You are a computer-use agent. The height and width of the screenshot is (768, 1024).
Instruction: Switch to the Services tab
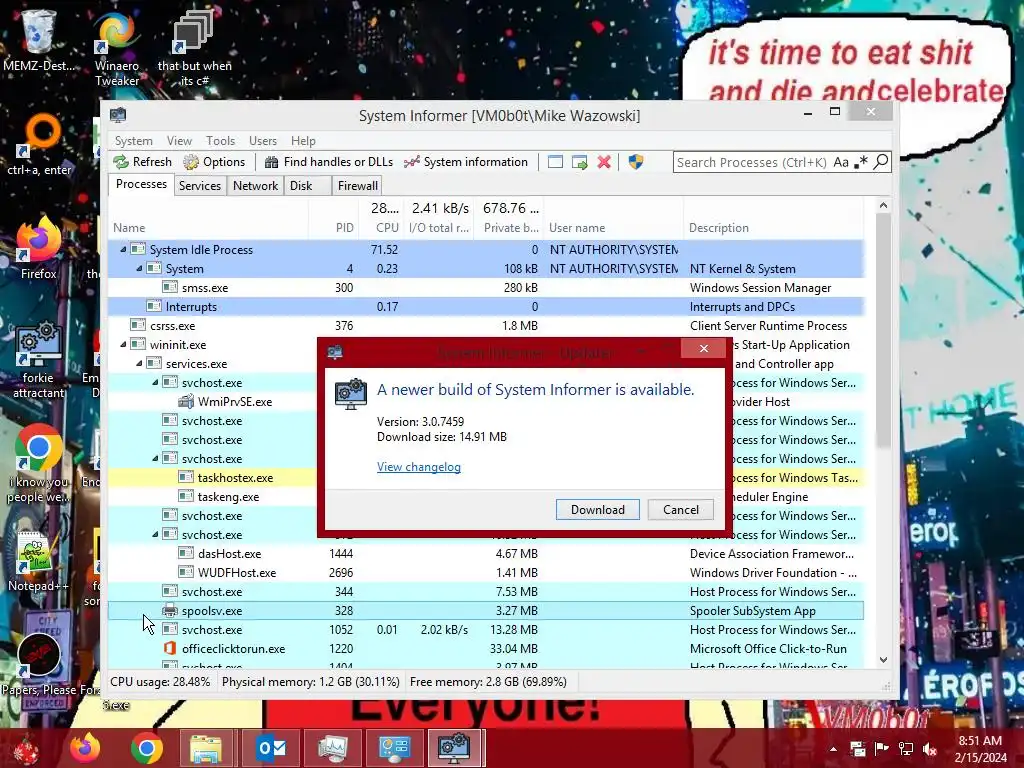point(200,185)
